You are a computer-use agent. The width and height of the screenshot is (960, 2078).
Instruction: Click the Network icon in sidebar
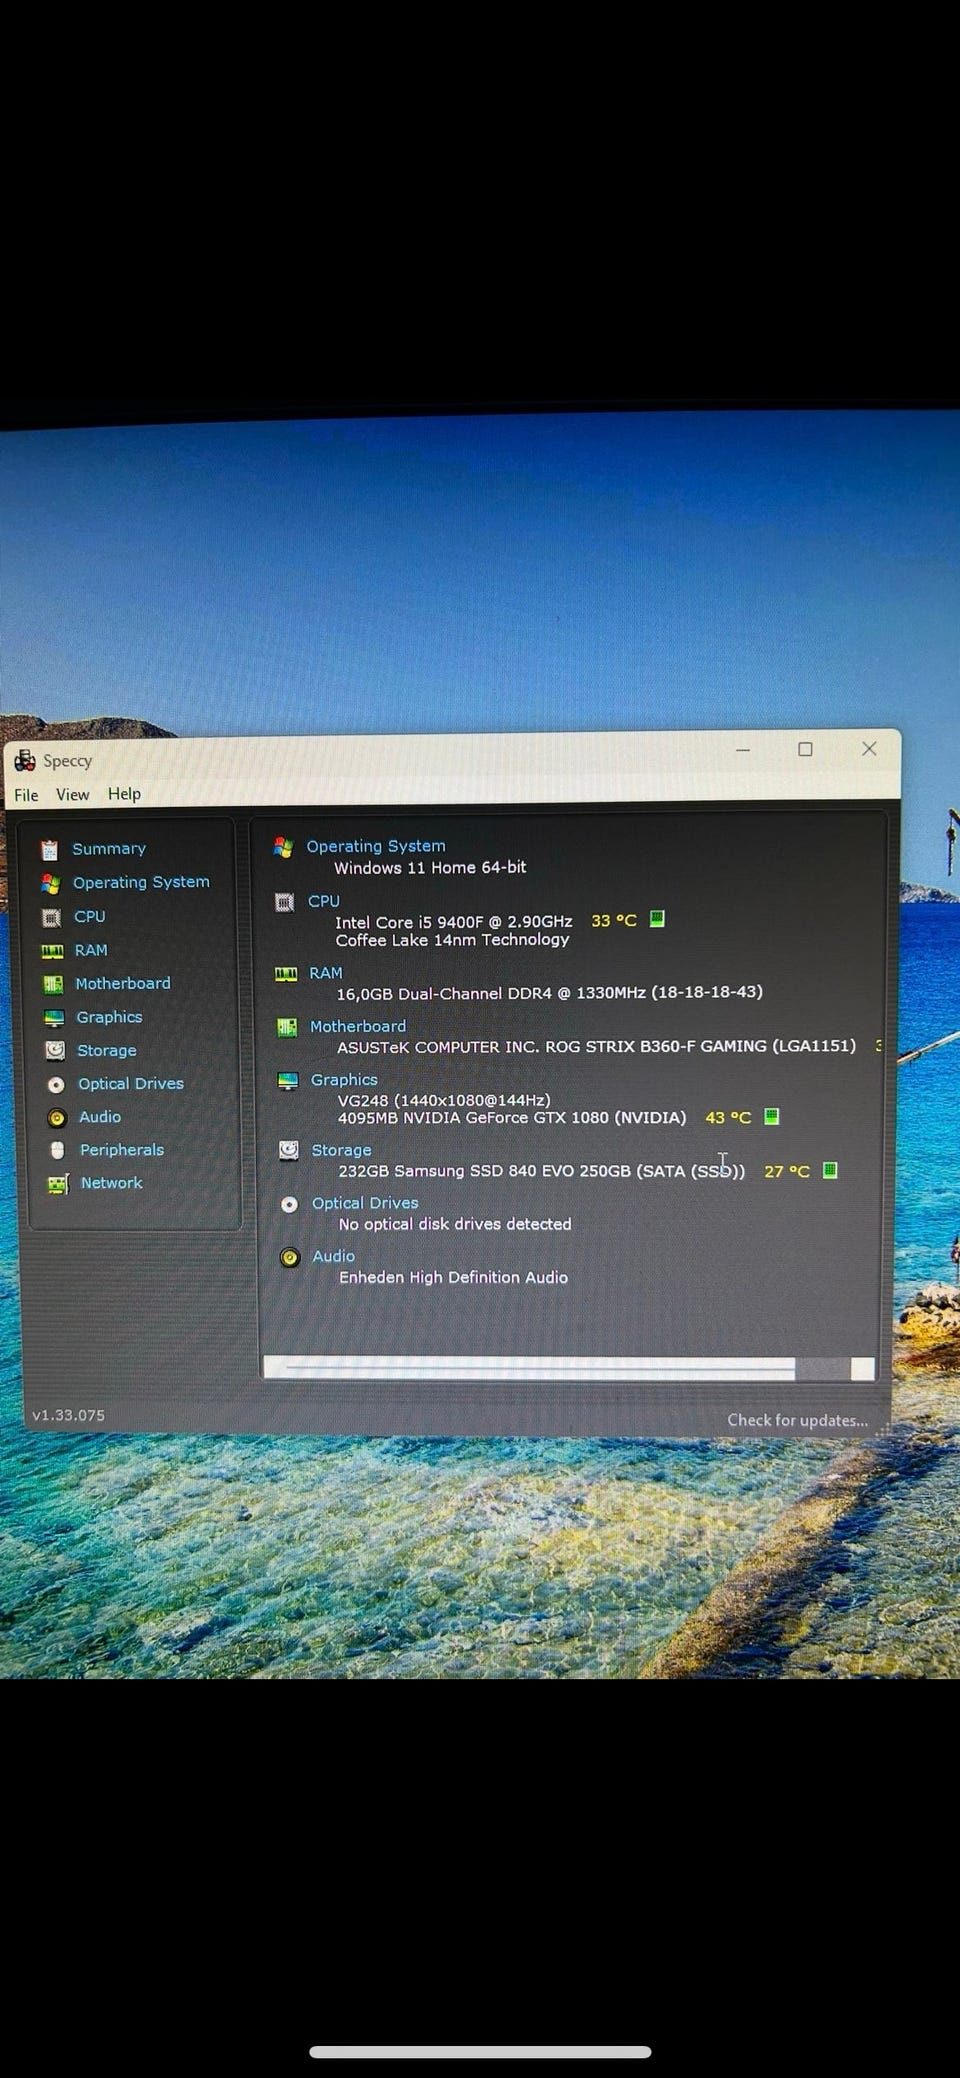[x=58, y=1185]
